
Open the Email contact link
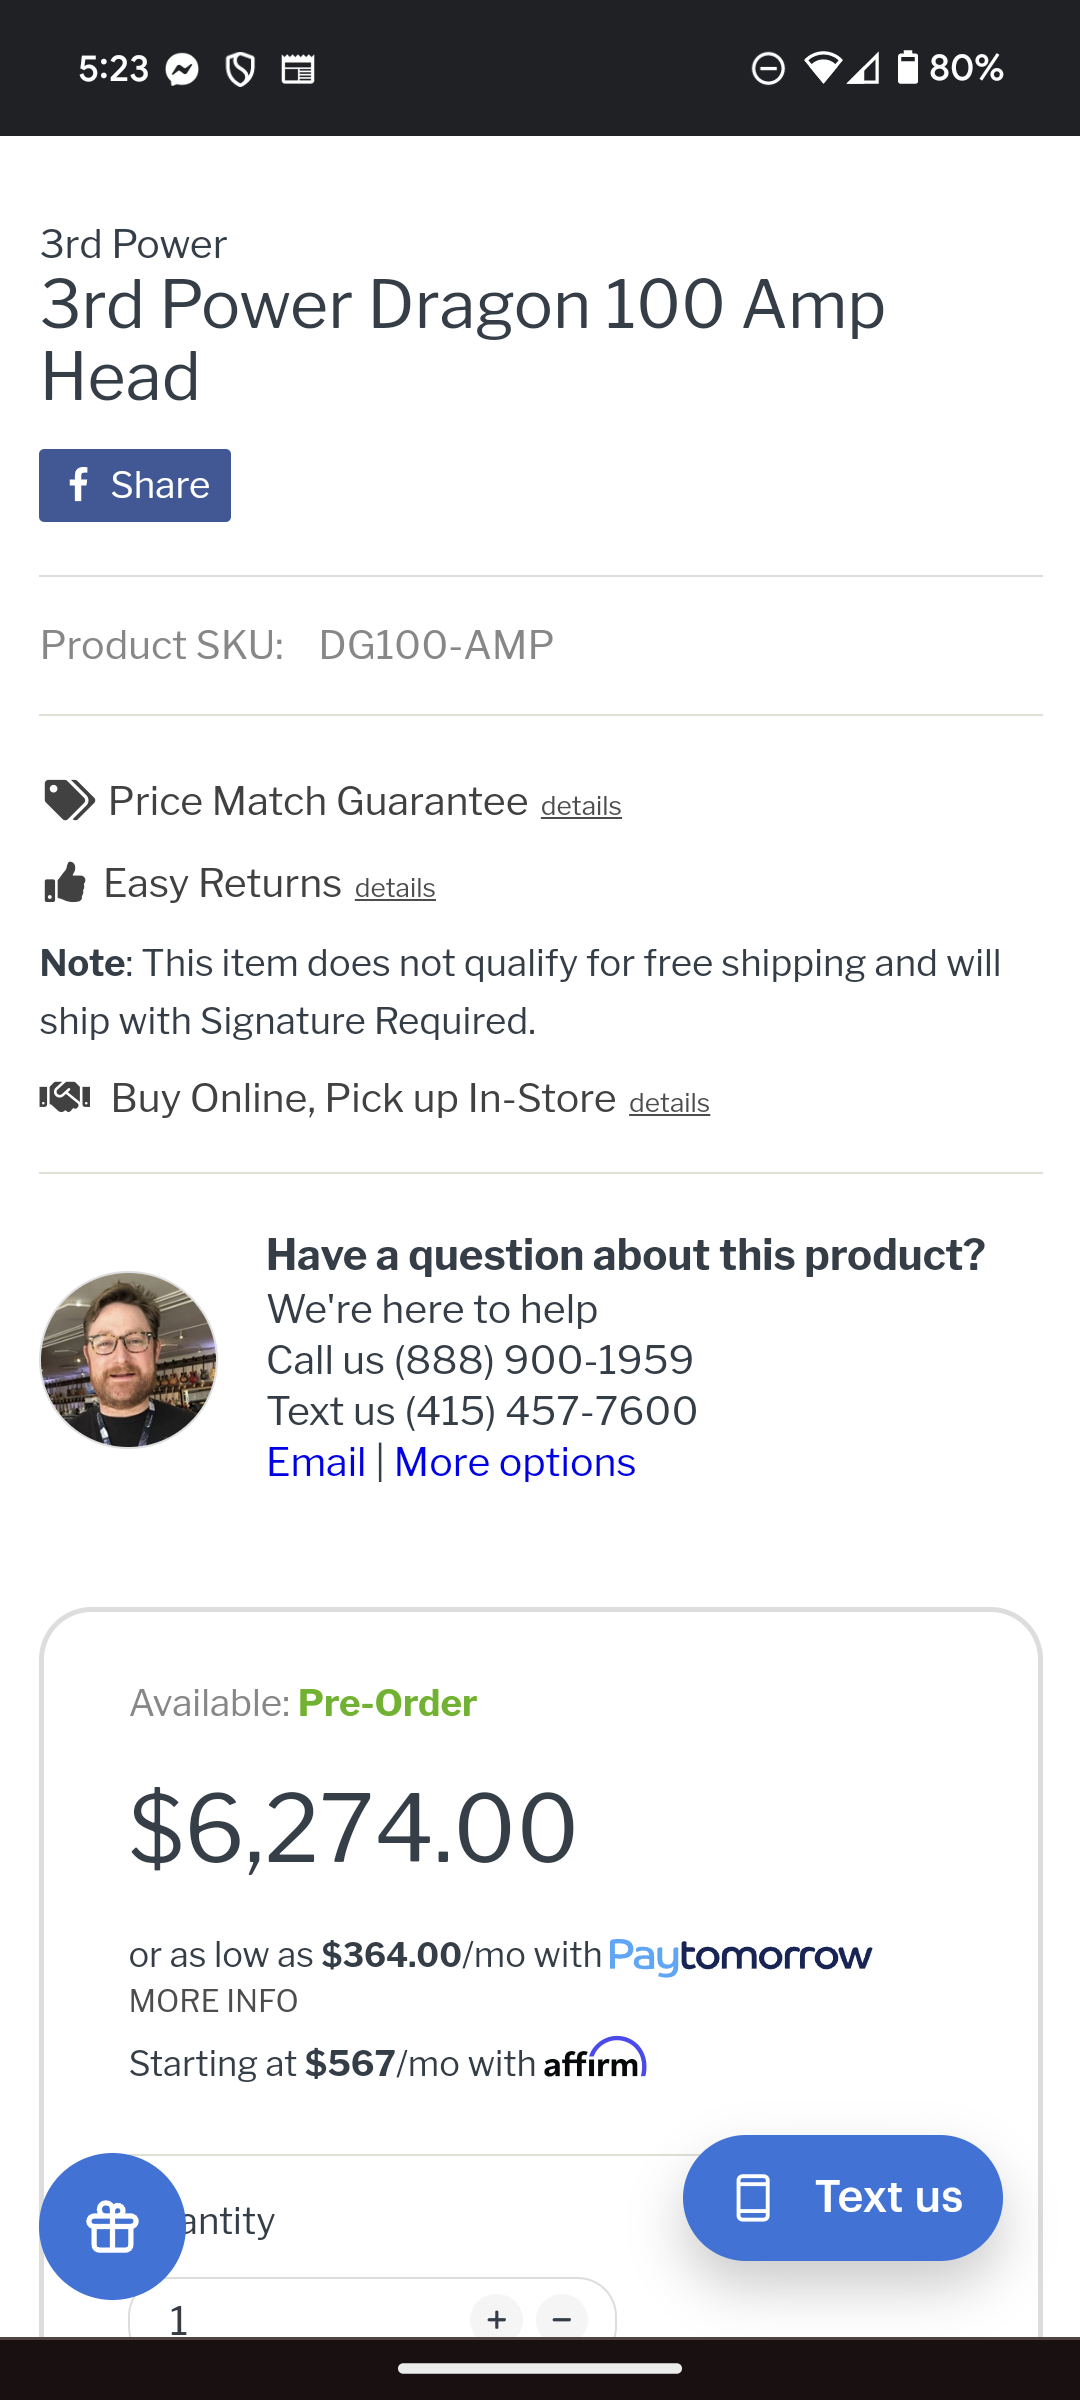click(316, 1462)
